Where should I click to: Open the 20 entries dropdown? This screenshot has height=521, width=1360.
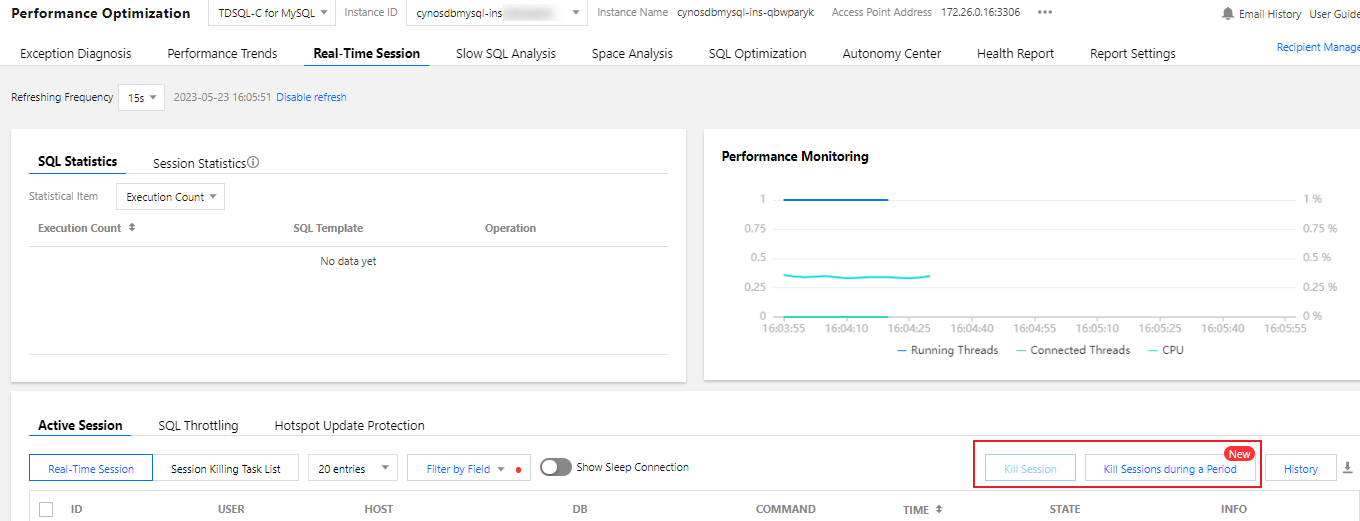point(353,468)
